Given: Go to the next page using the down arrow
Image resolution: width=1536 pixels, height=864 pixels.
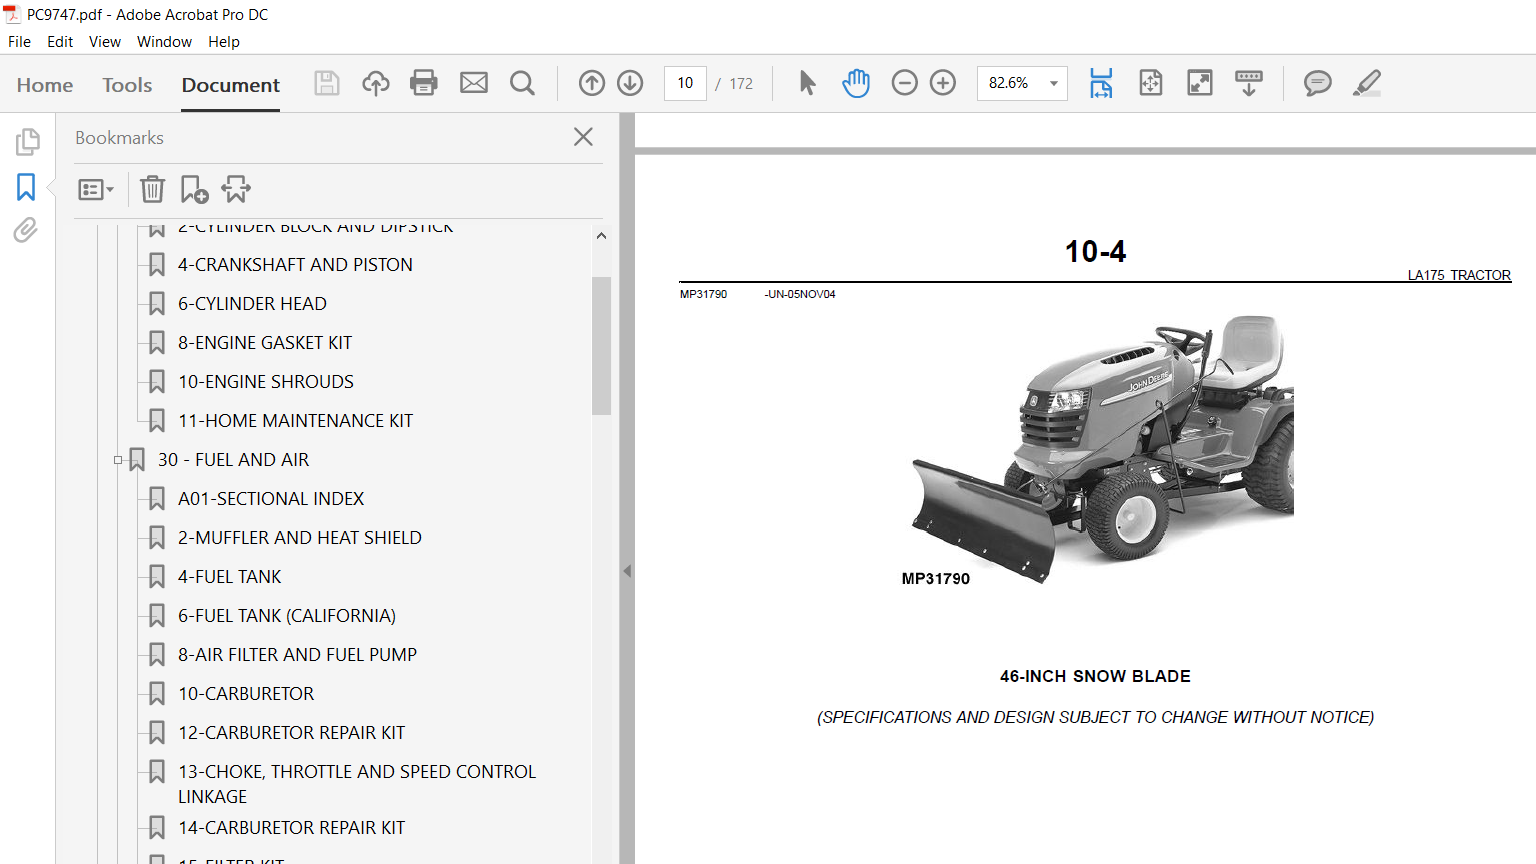Looking at the screenshot, I should [630, 83].
